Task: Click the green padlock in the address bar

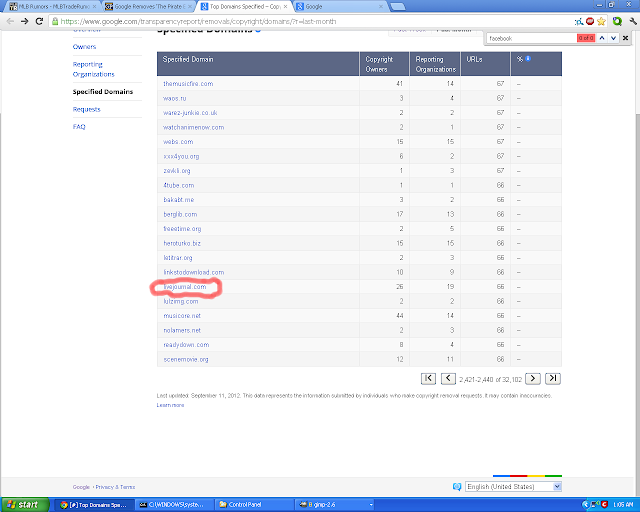Action: click(55, 21)
